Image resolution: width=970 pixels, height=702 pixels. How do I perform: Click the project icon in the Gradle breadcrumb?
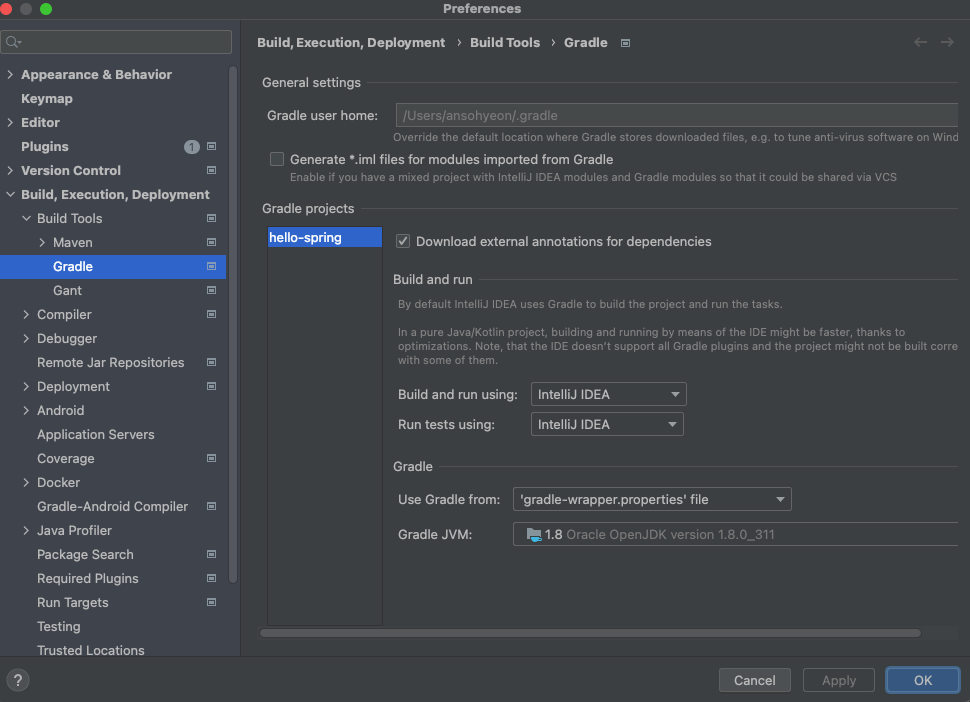[625, 43]
